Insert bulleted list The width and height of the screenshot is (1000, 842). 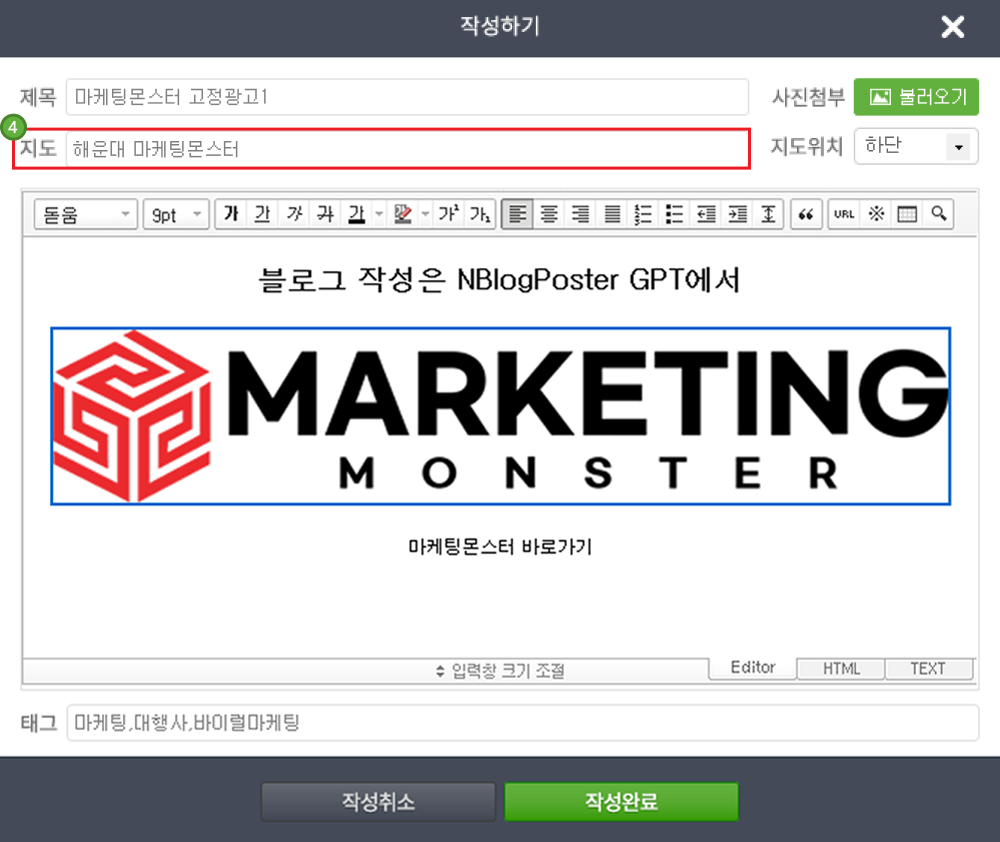pyautogui.click(x=674, y=214)
